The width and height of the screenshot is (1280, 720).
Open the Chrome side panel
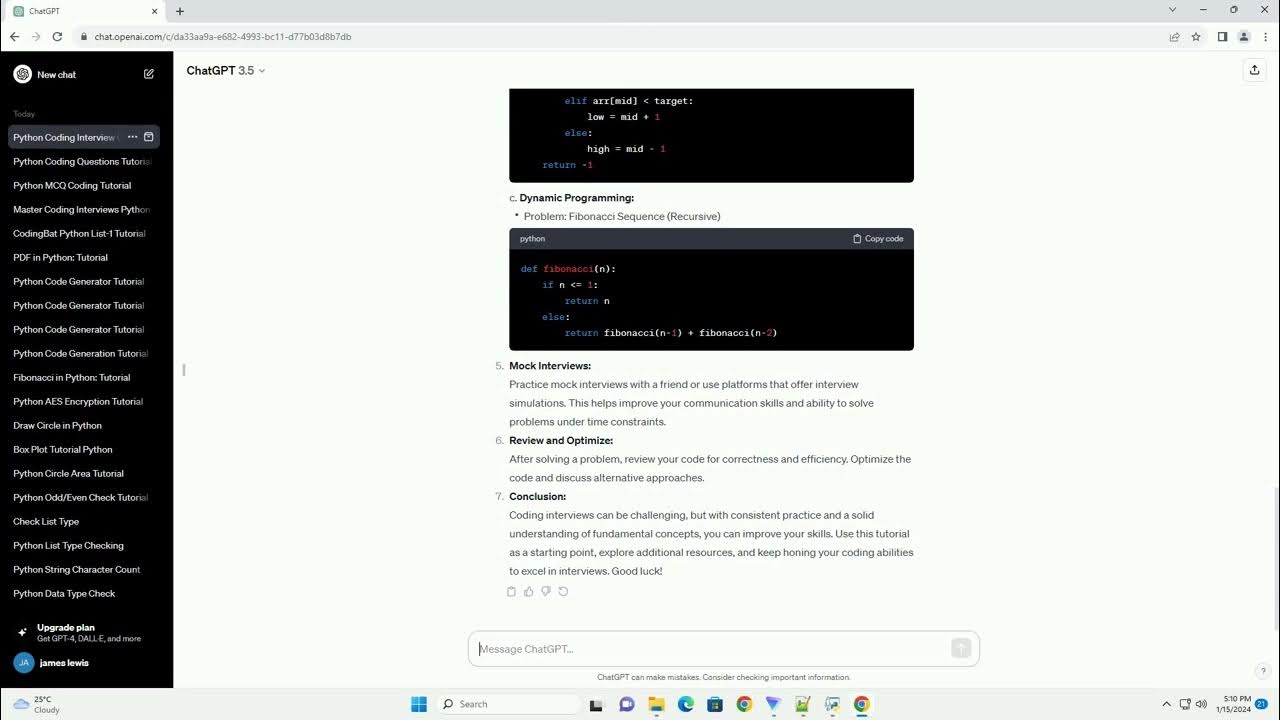click(1222, 37)
